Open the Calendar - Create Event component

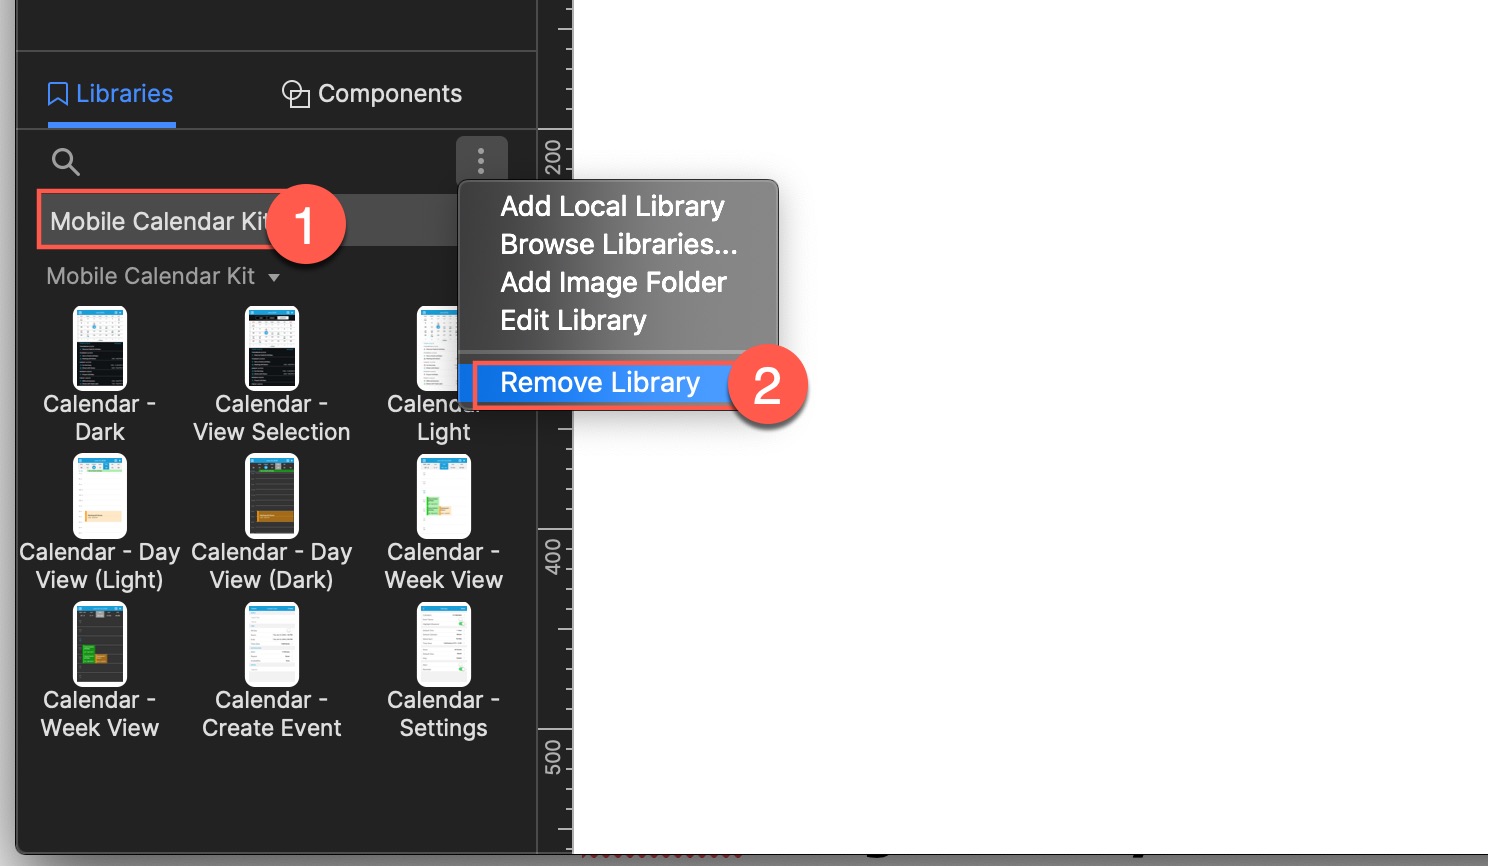(271, 644)
